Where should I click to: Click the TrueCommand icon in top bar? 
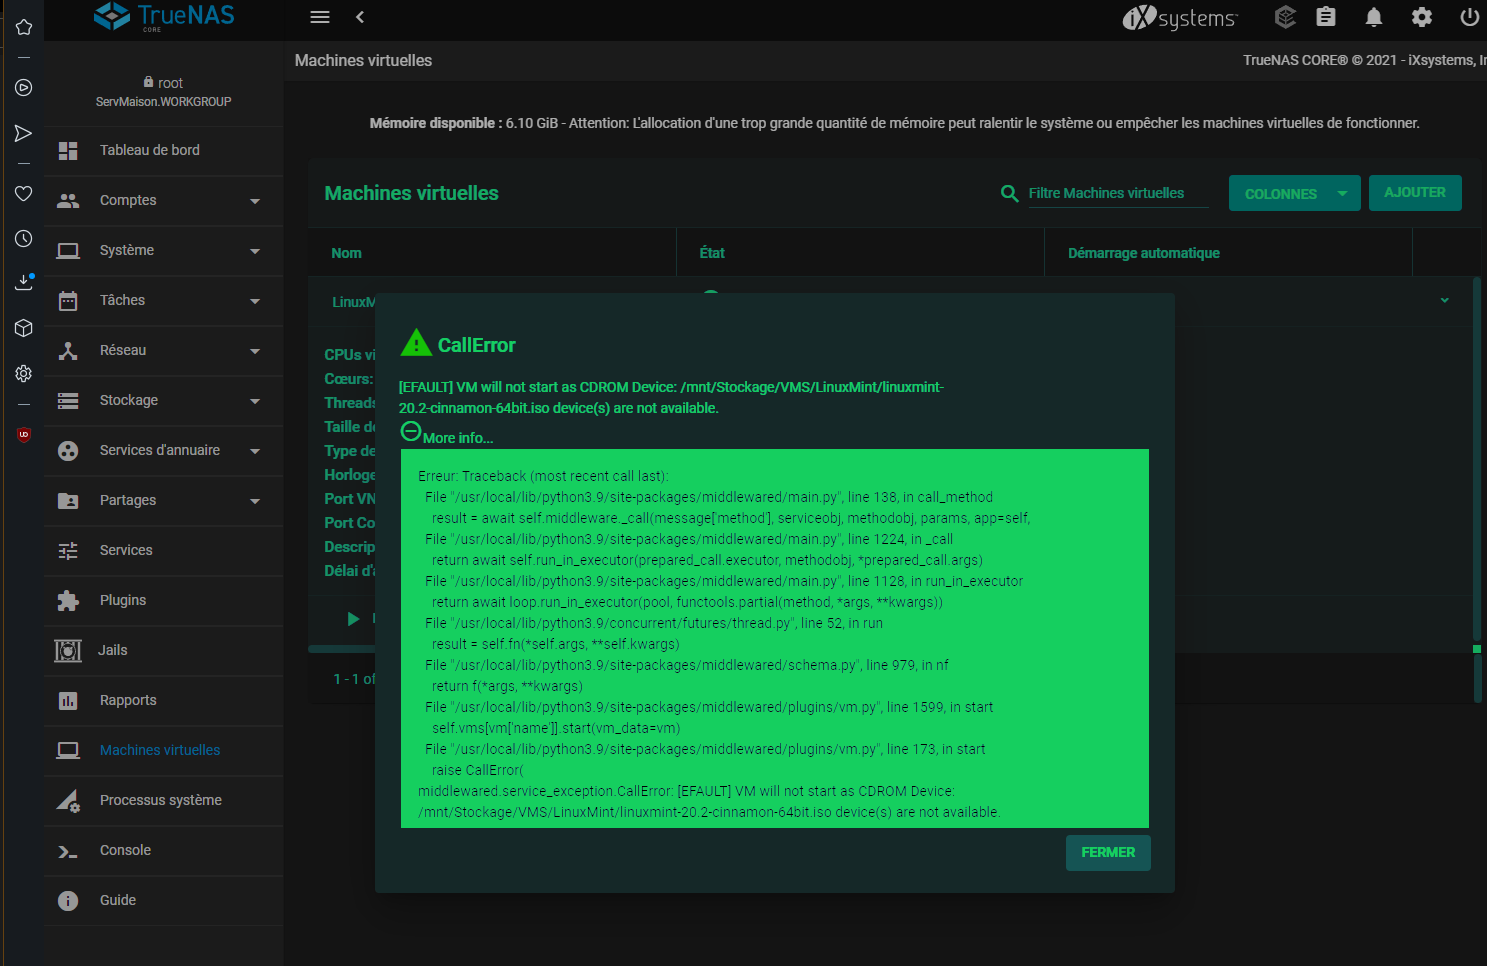coord(1286,17)
